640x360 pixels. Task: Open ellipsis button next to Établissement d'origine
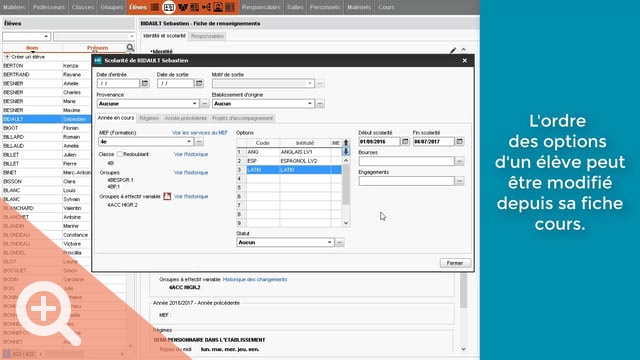pyautogui.click(x=320, y=104)
